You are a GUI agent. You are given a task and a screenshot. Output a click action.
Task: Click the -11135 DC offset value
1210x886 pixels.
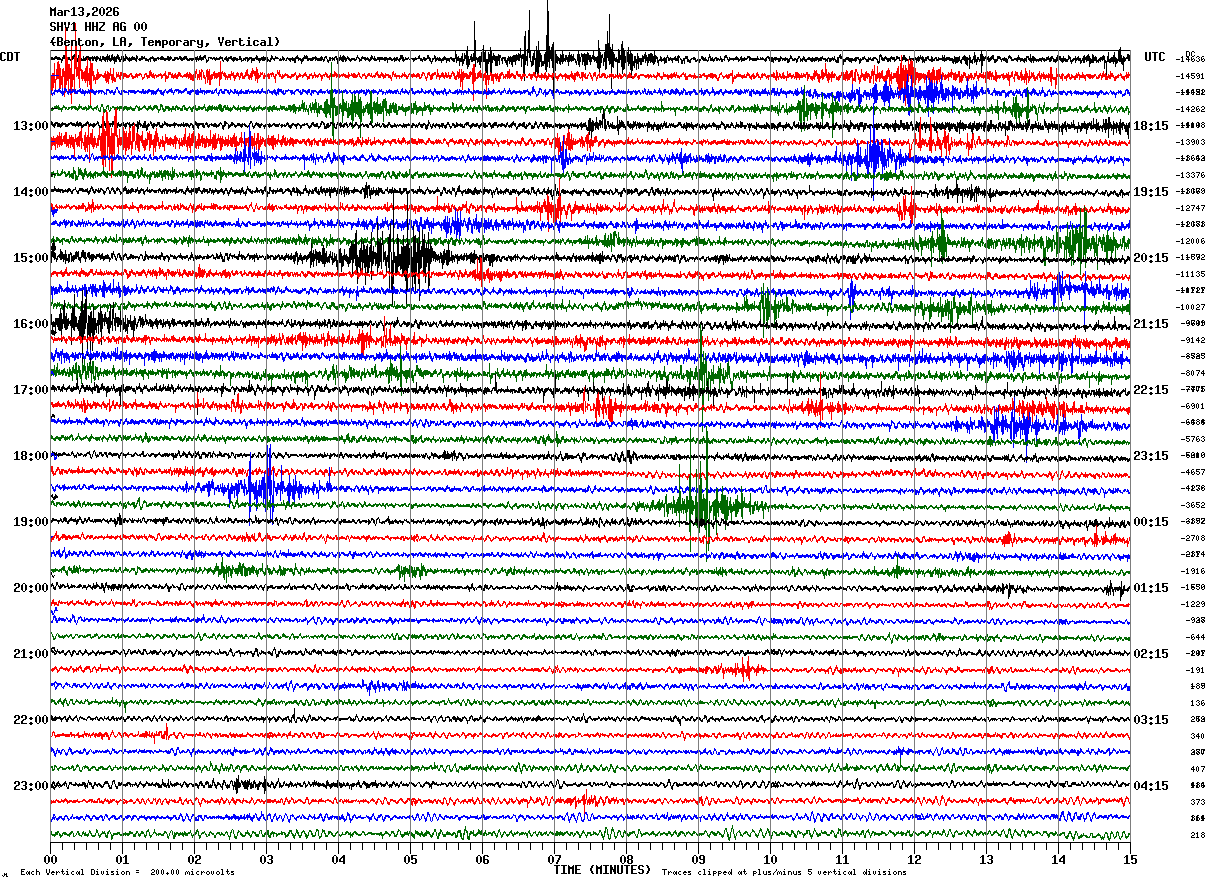tap(1190, 274)
